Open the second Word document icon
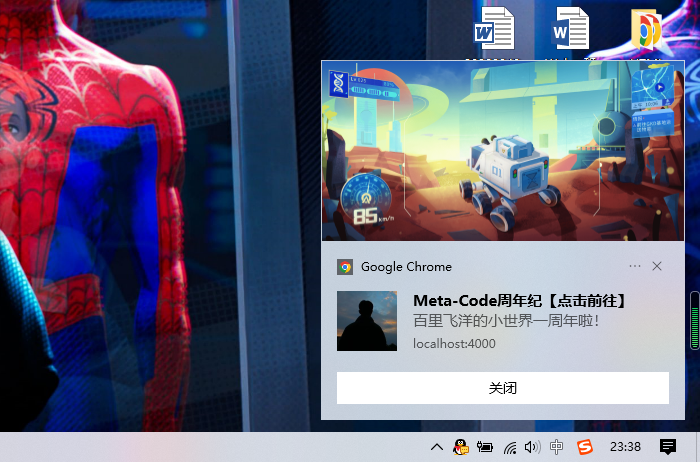This screenshot has width=700, height=462. [x=572, y=28]
